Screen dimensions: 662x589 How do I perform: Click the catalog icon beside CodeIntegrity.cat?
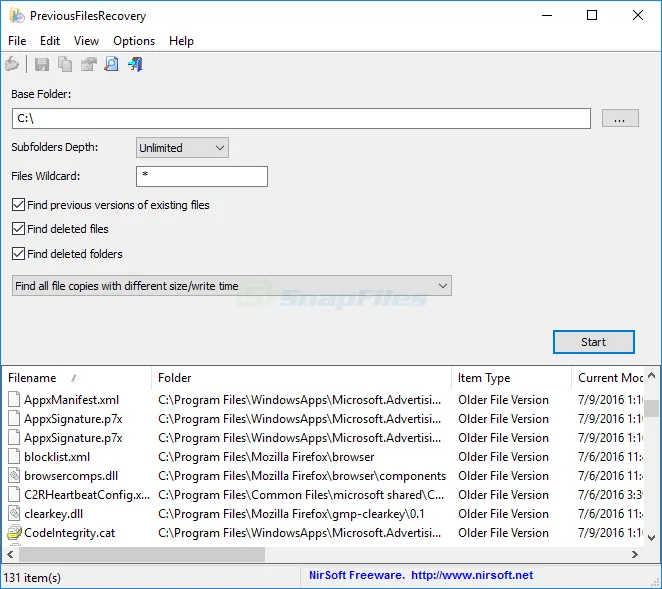coord(14,533)
